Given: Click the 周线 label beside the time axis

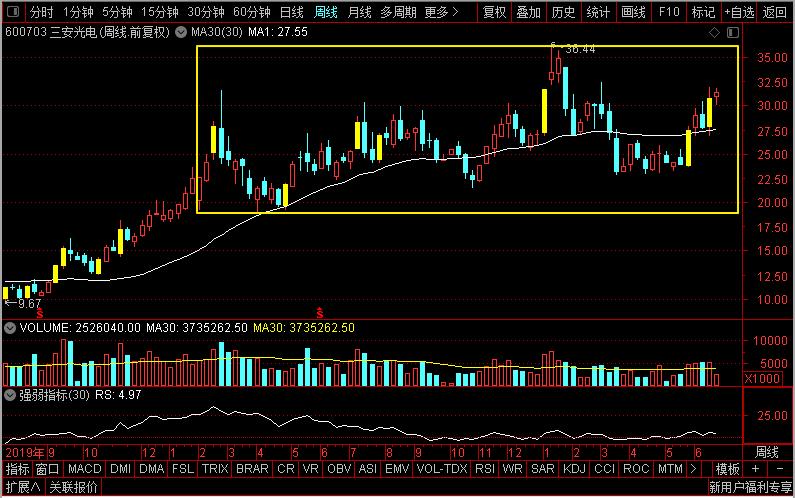Looking at the screenshot, I should 767,452.
